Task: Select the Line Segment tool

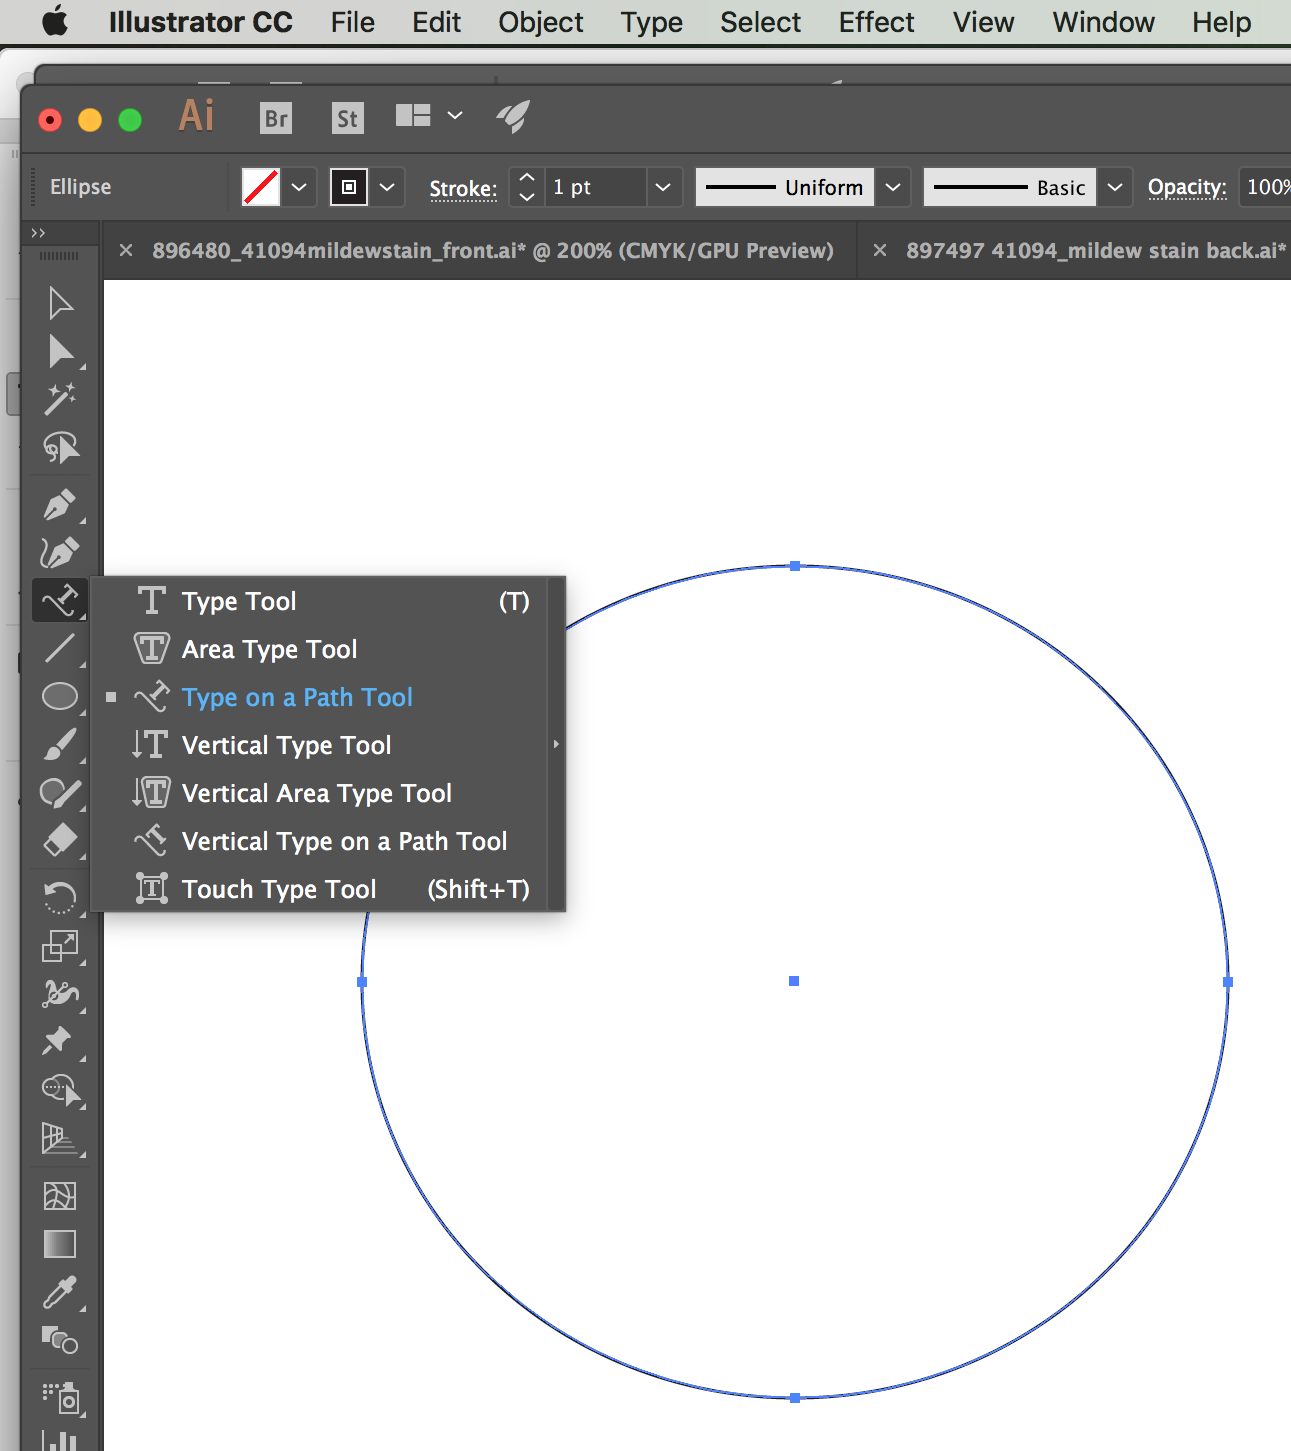Action: 60,649
